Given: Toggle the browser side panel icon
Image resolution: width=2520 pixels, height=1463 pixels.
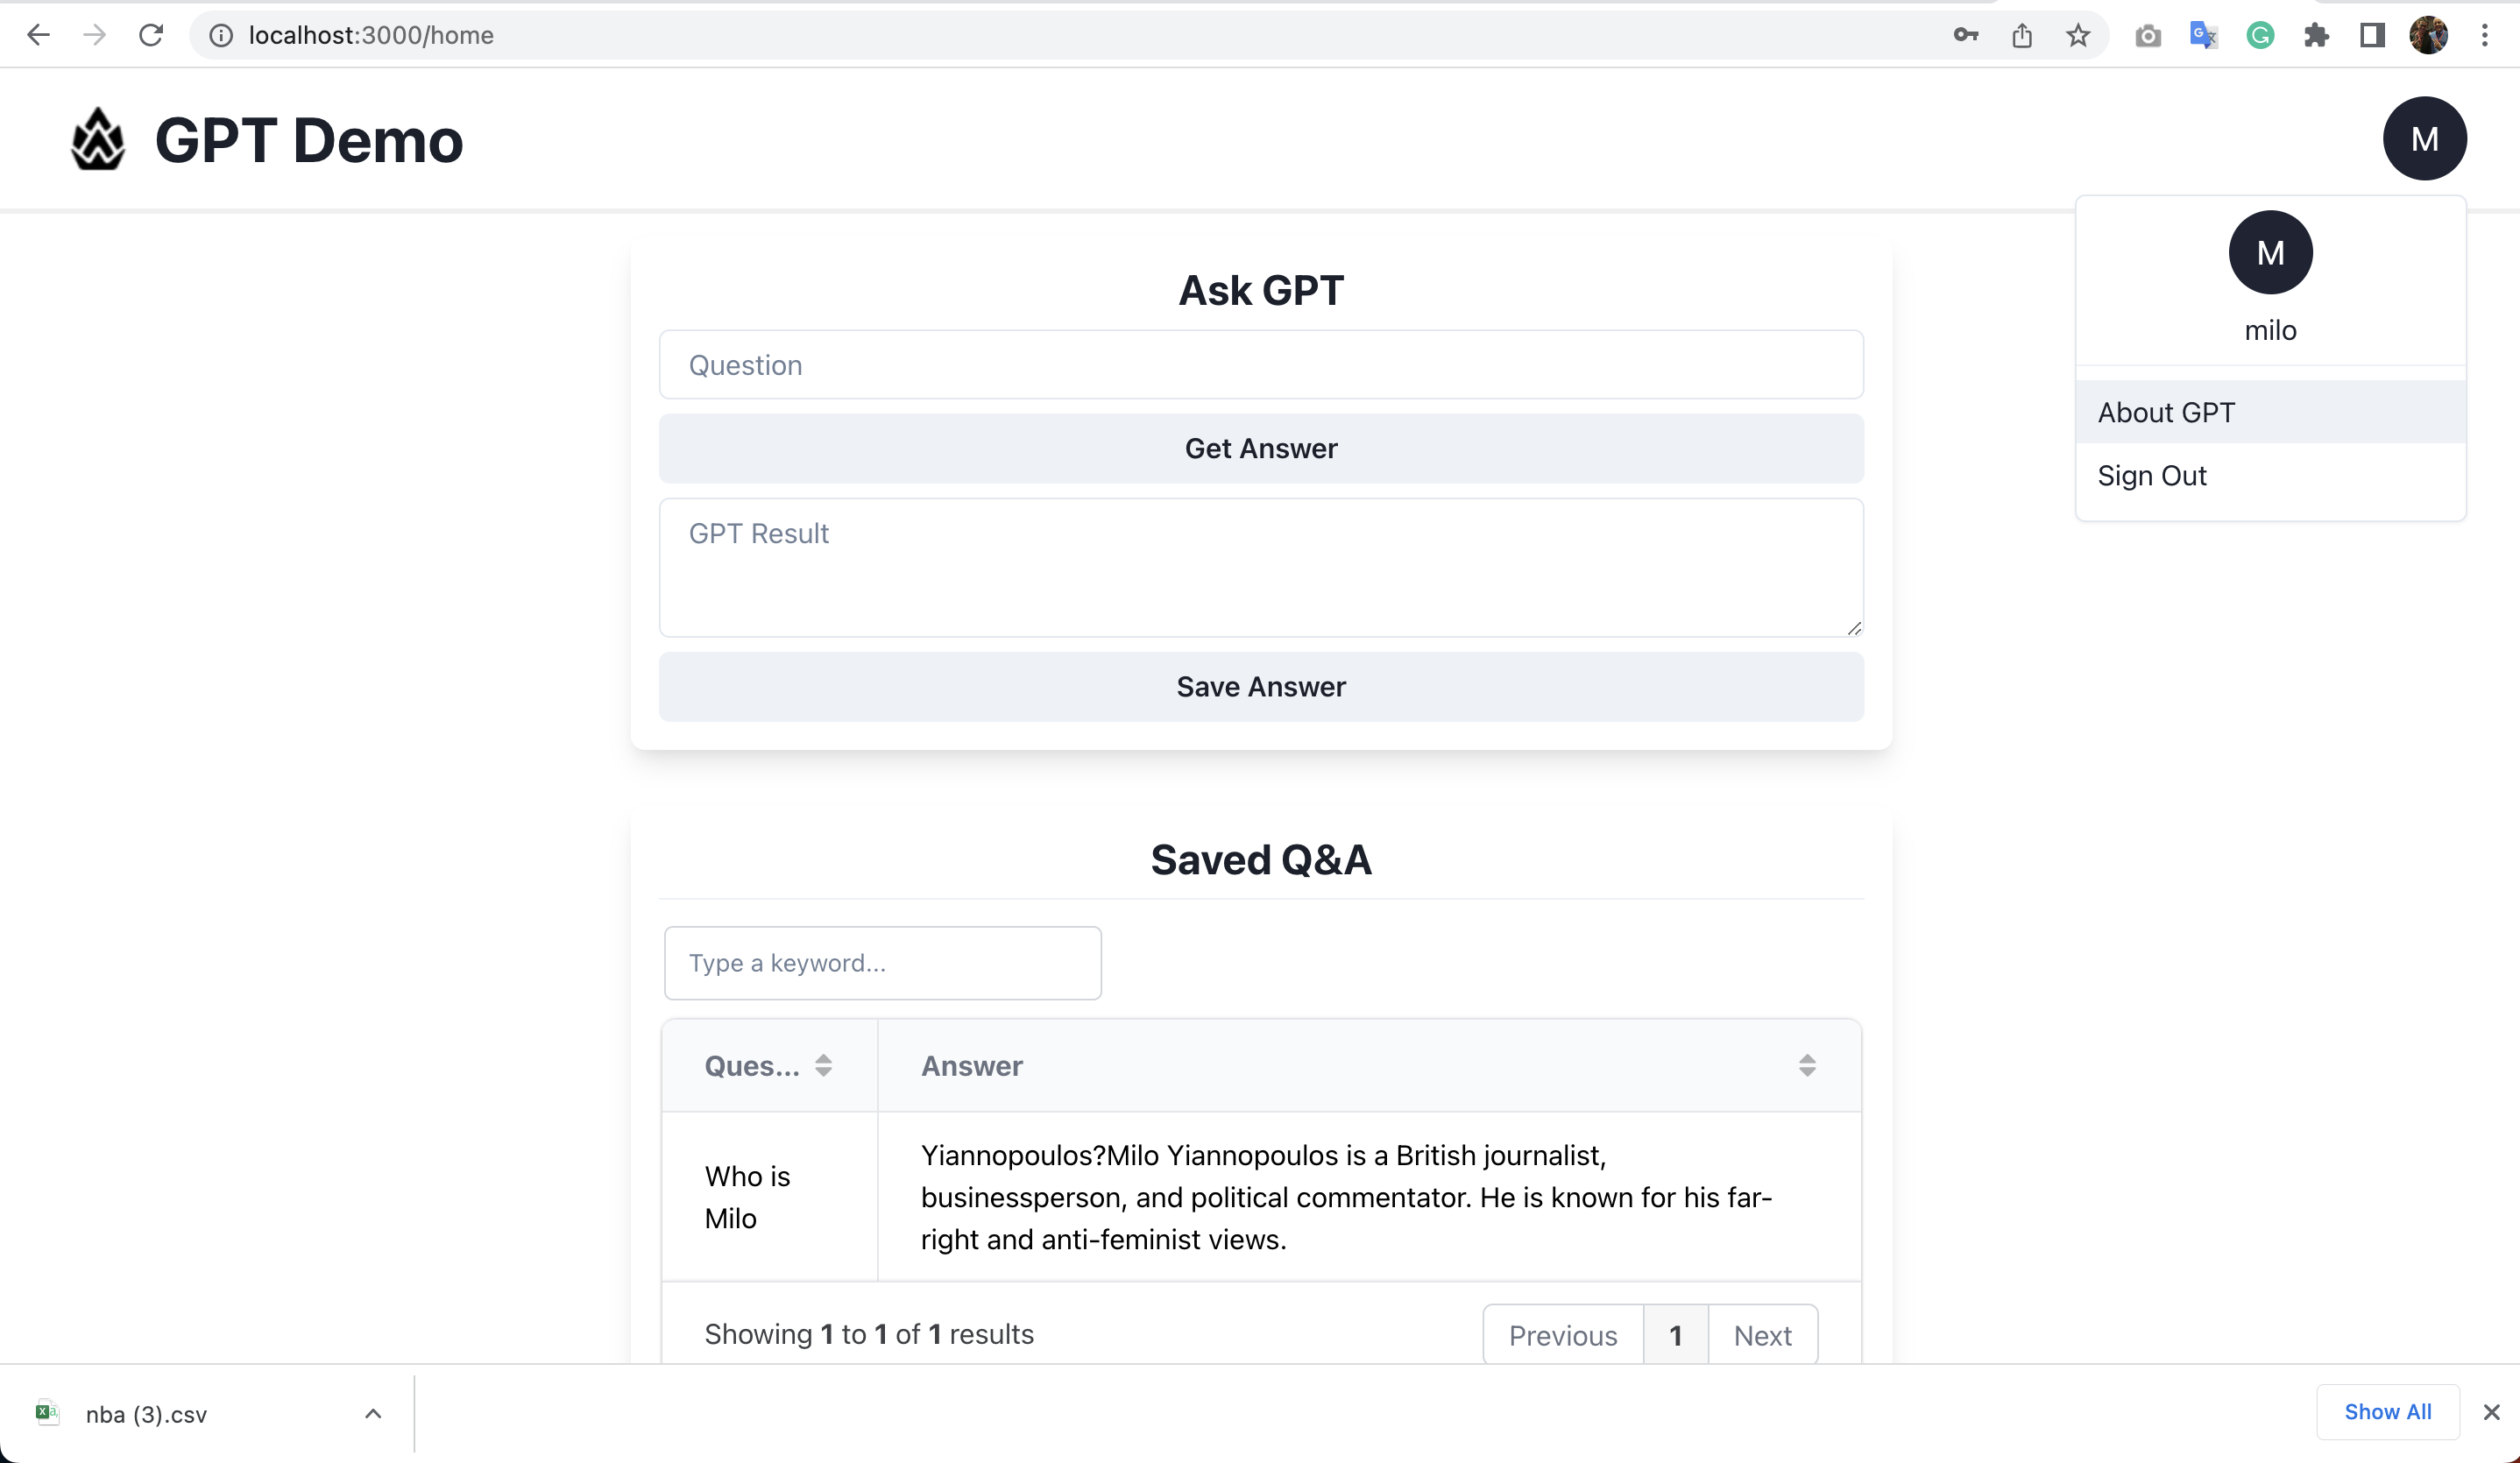Looking at the screenshot, I should pyautogui.click(x=2372, y=35).
